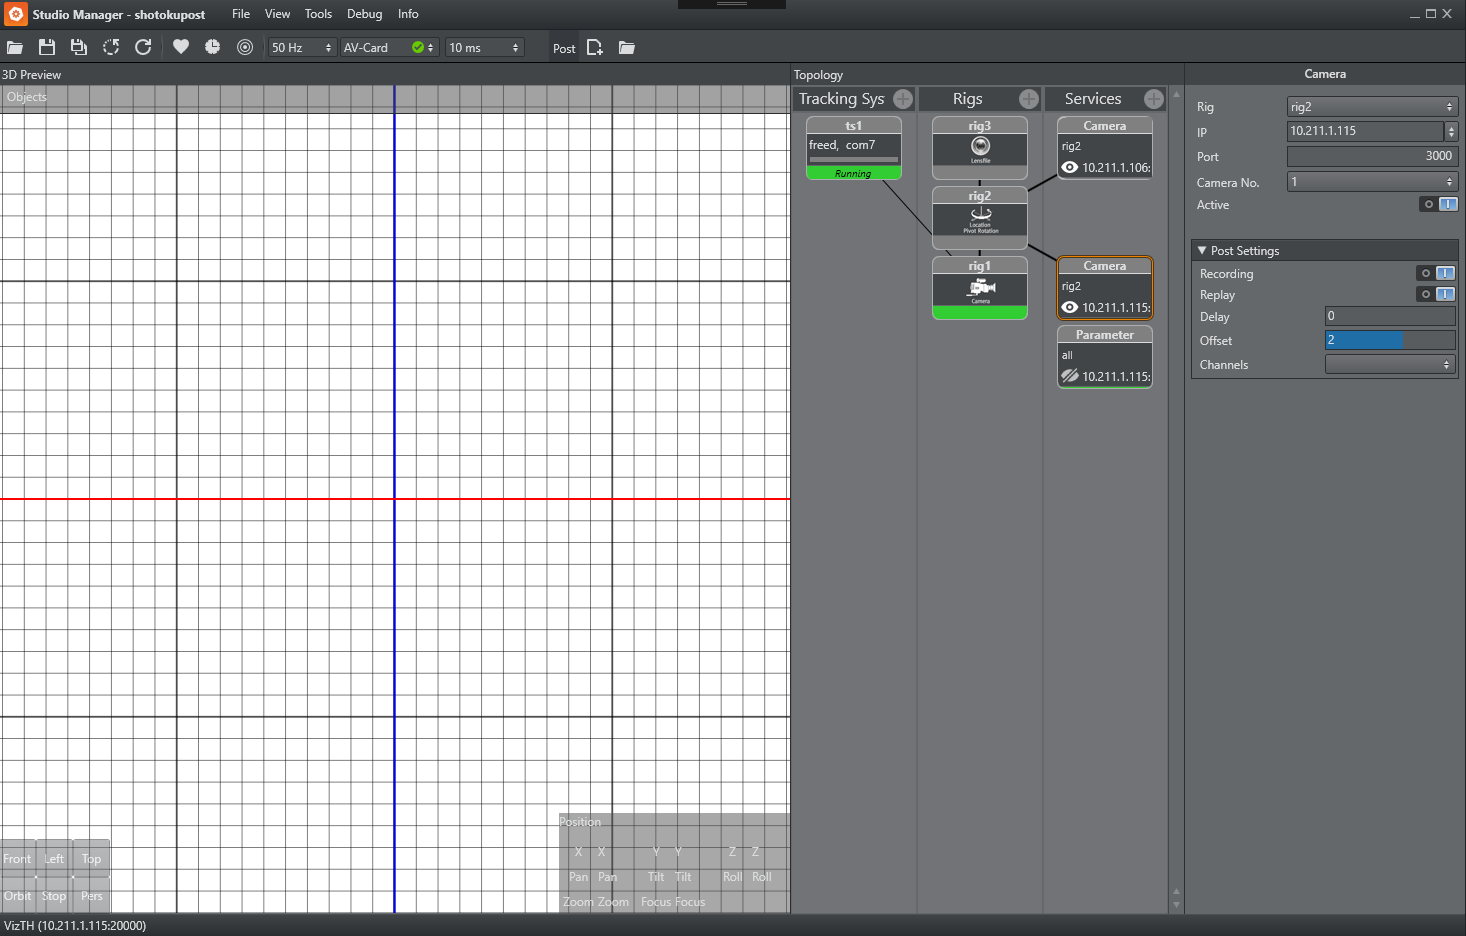
Task: Click the Offset slider field
Action: [1389, 340]
